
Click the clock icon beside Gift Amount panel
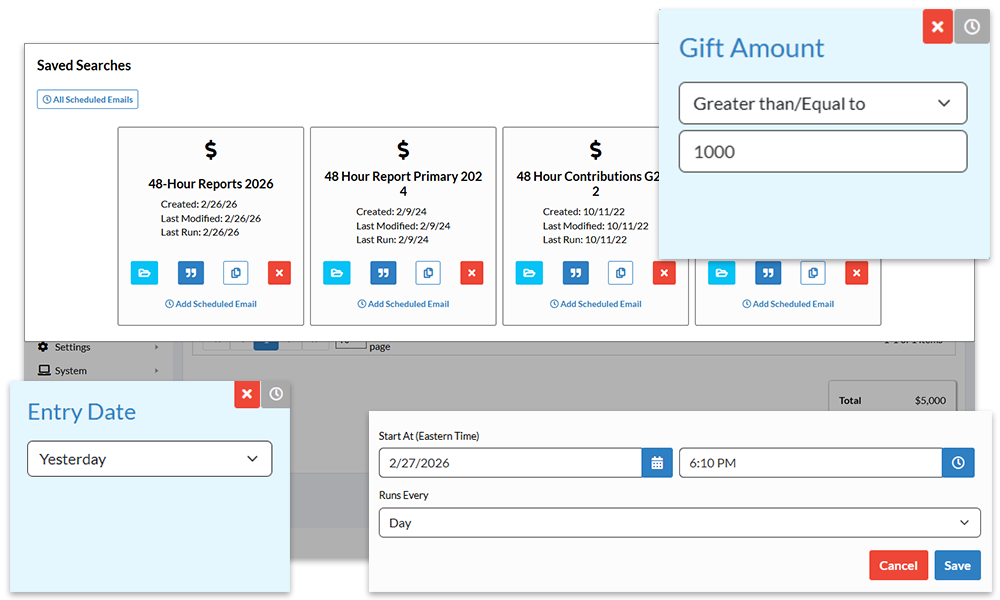pyautogui.click(x=971, y=26)
